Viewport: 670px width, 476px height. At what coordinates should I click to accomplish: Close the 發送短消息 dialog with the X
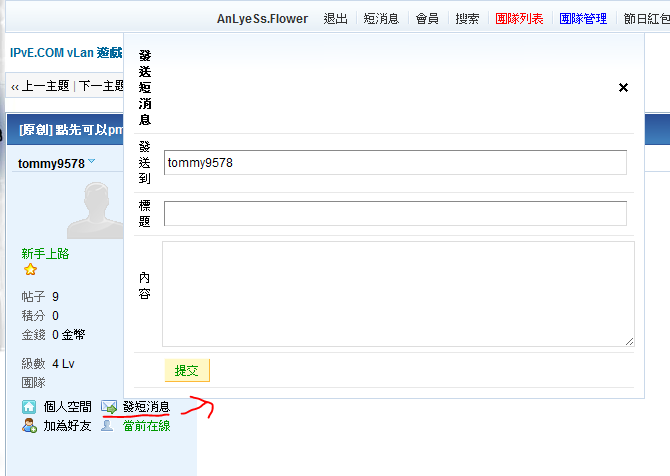click(x=623, y=88)
